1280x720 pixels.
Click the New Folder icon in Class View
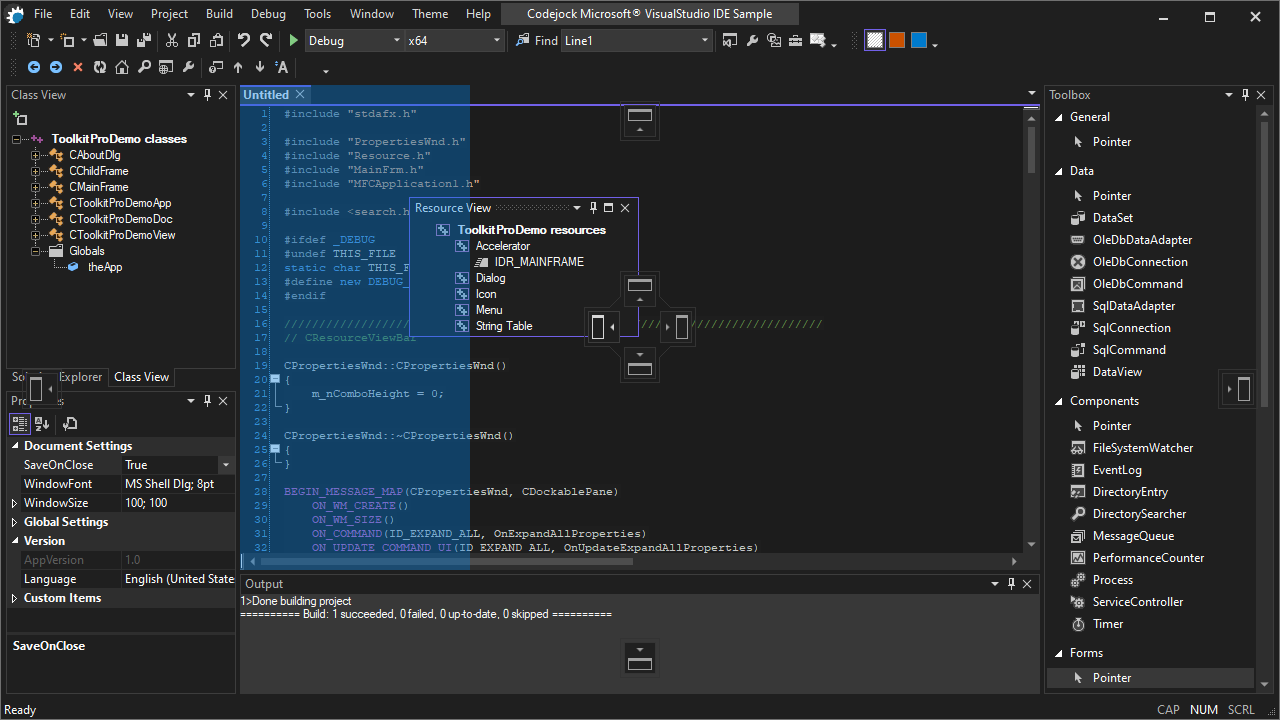coord(20,118)
